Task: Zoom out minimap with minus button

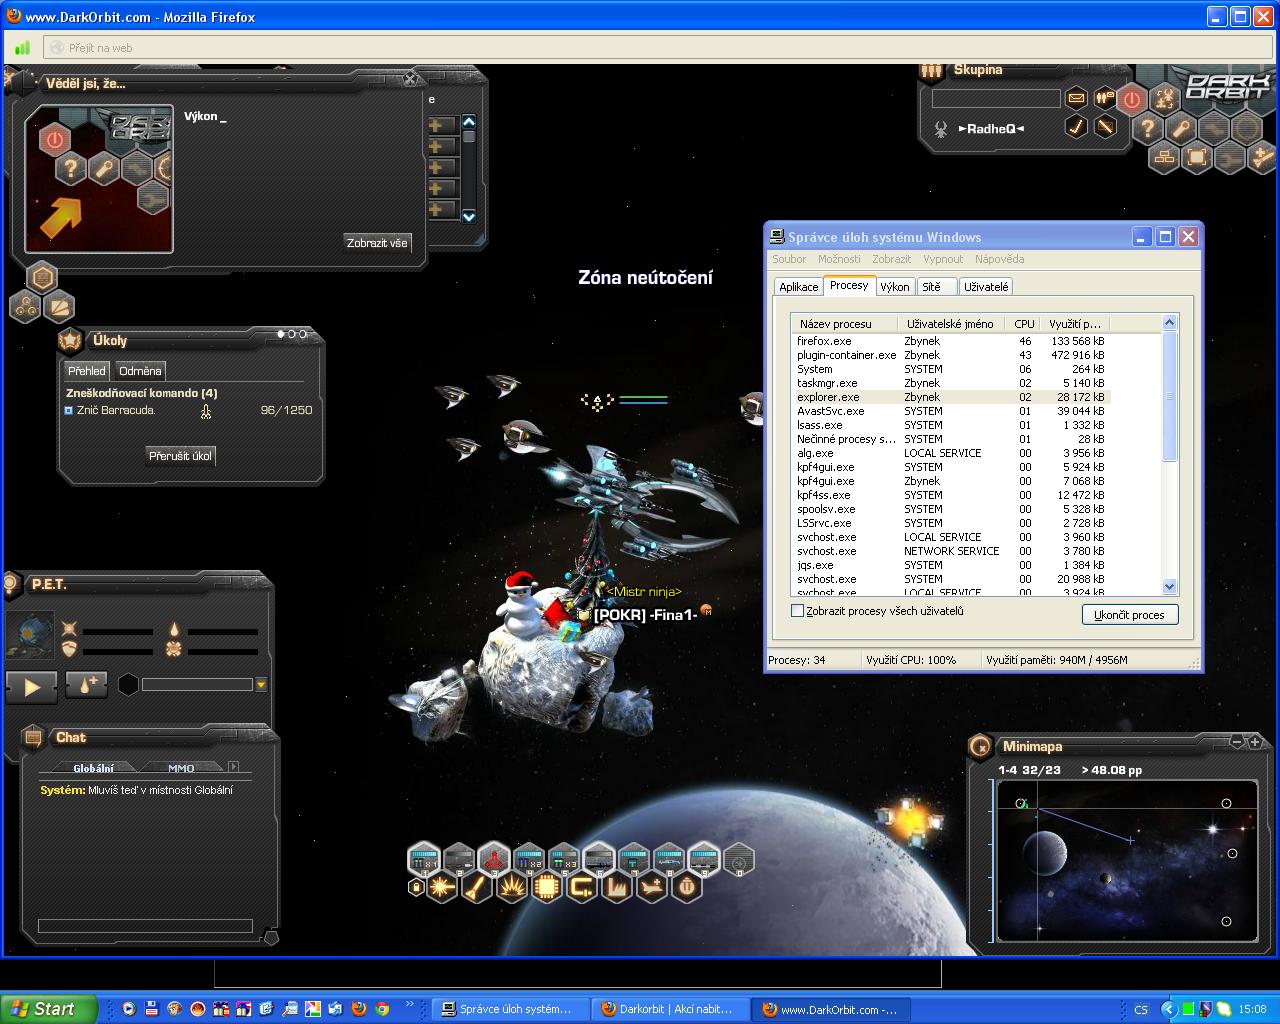Action: 1237,742
